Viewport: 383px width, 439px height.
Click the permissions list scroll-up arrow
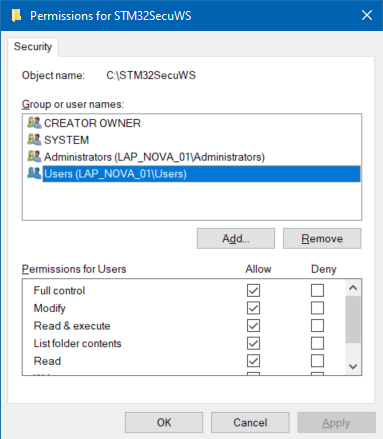point(353,288)
